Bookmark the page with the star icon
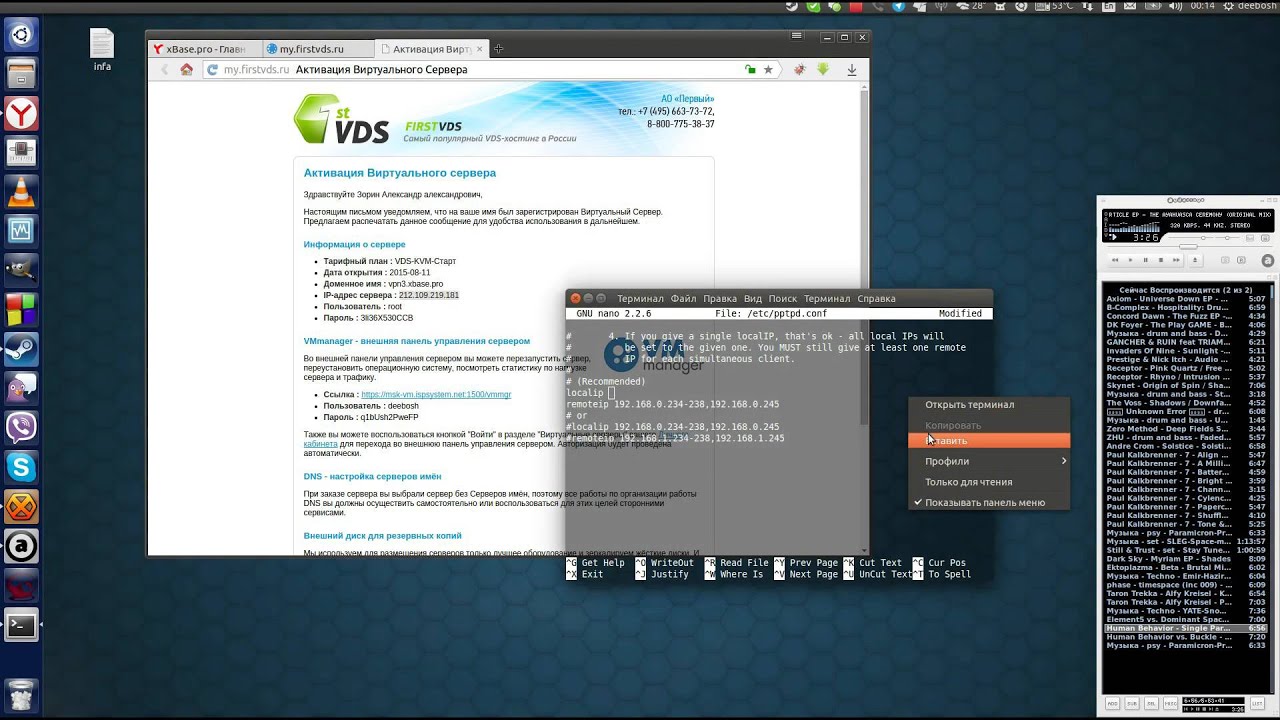Viewport: 1280px width, 720px height. pos(768,70)
